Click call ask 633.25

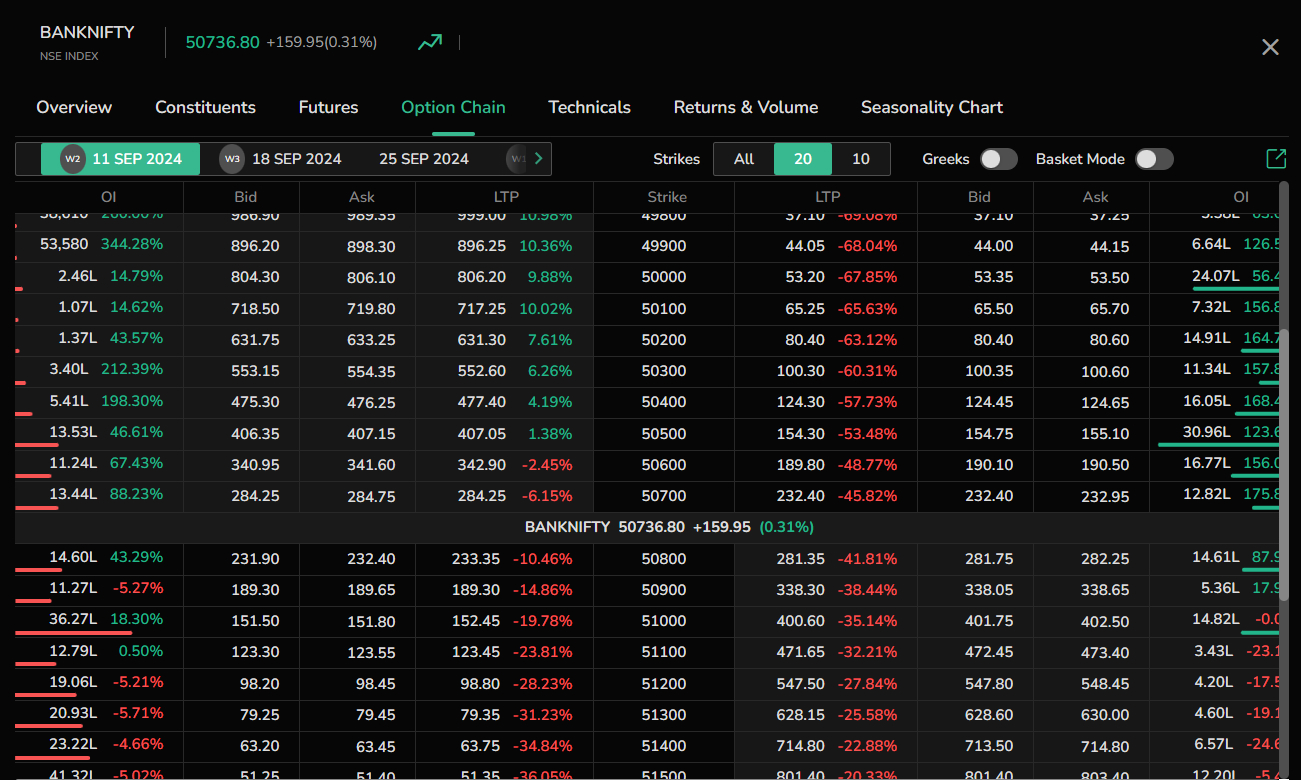[x=371, y=340]
